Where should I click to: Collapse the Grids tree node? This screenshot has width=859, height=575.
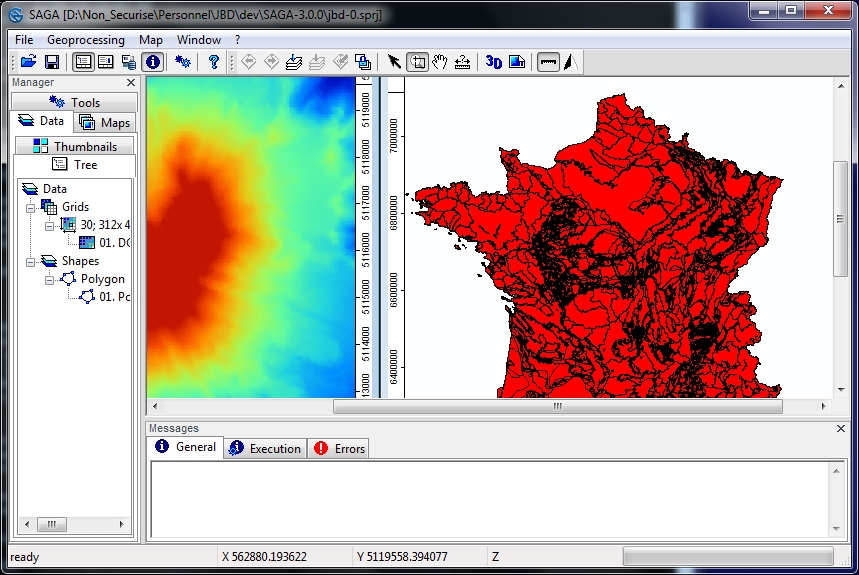31,207
